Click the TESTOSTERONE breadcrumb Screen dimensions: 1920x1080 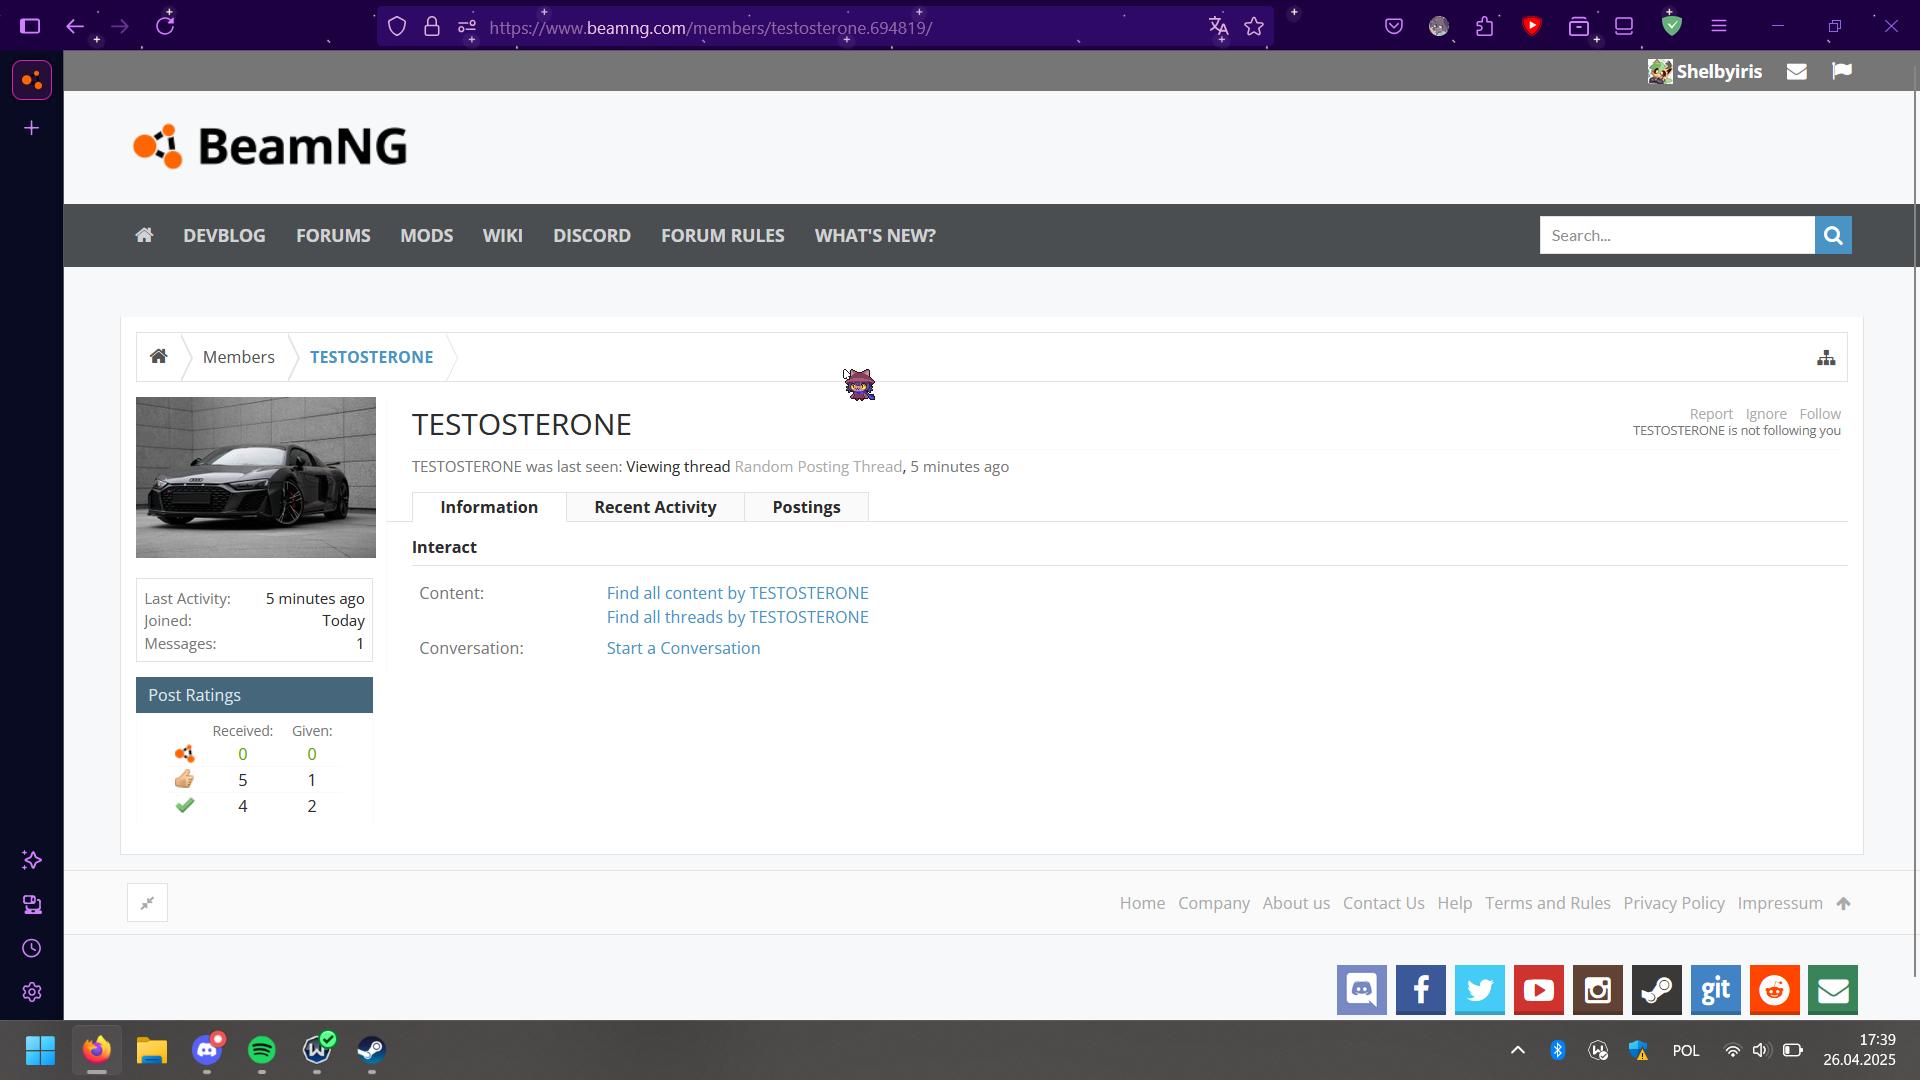coord(371,357)
